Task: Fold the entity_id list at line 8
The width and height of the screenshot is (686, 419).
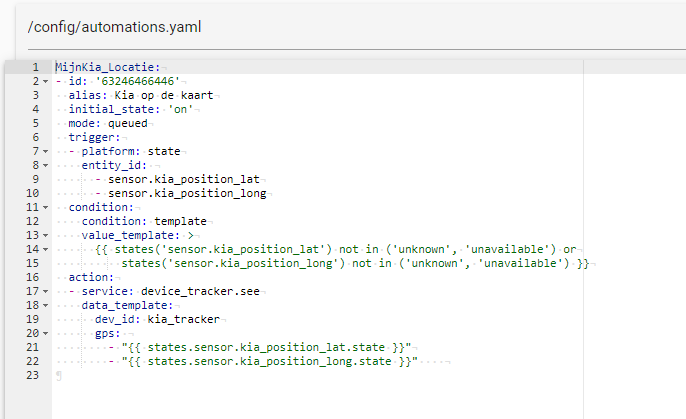Action: point(45,166)
